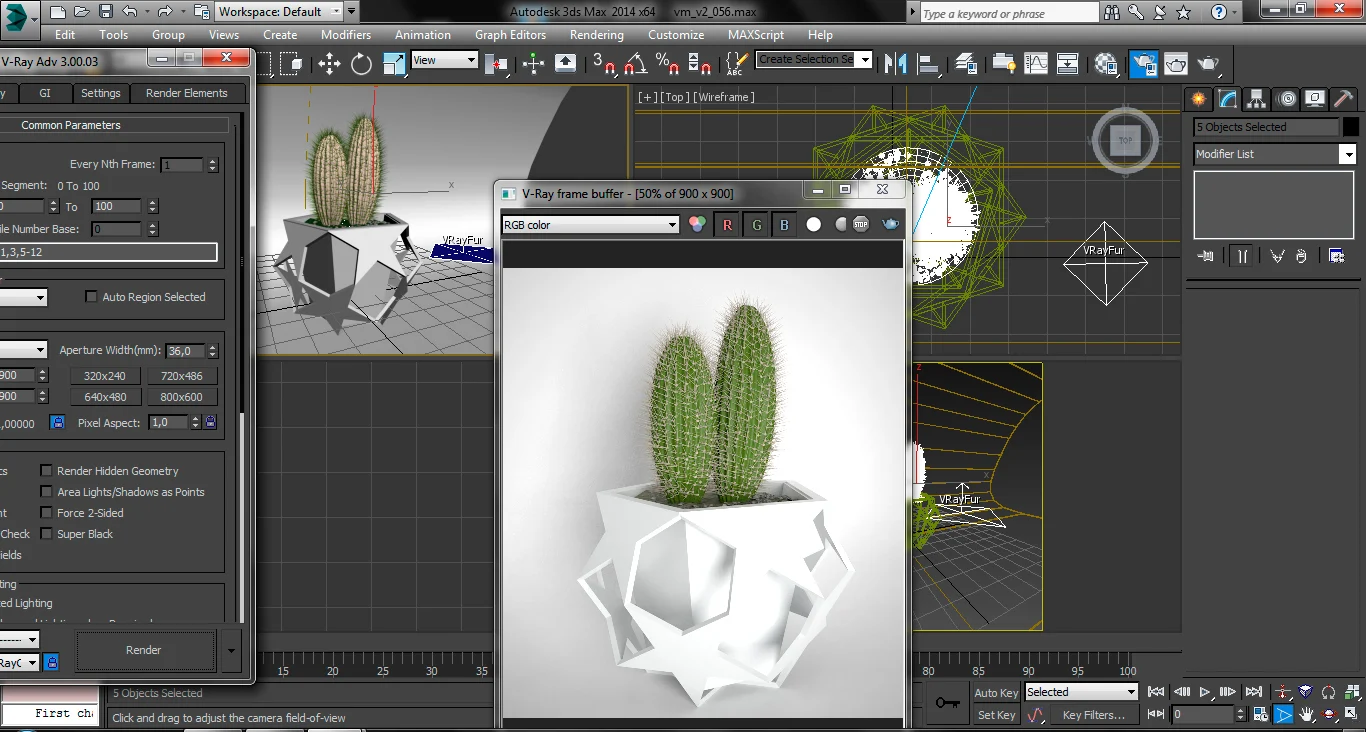This screenshot has width=1366, height=732.
Task: Toggle Pixel Aspect lock icon
Action: 210,423
